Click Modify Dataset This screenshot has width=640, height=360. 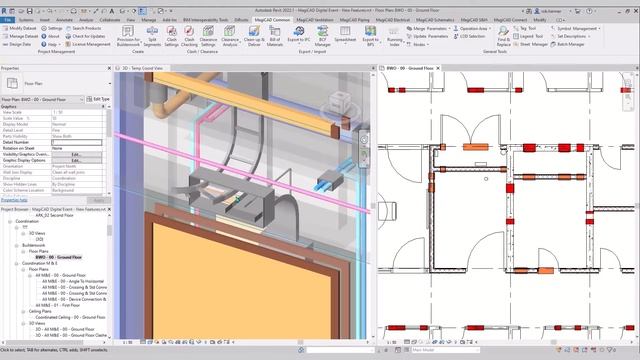pyautogui.click(x=19, y=28)
